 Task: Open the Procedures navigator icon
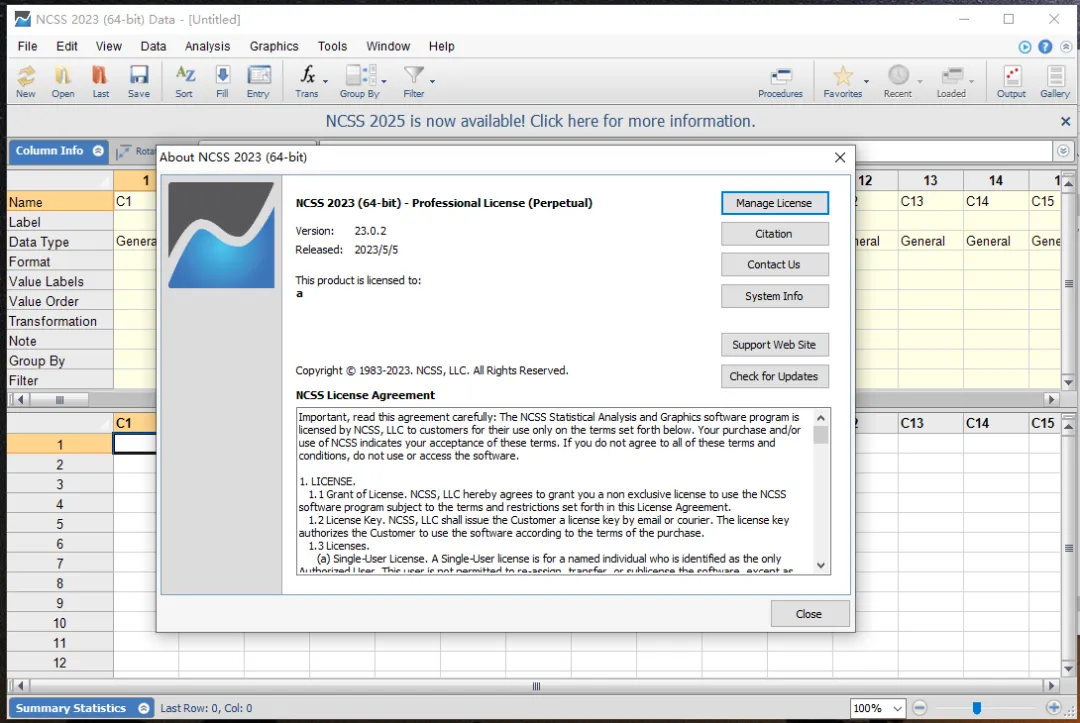coord(780,81)
